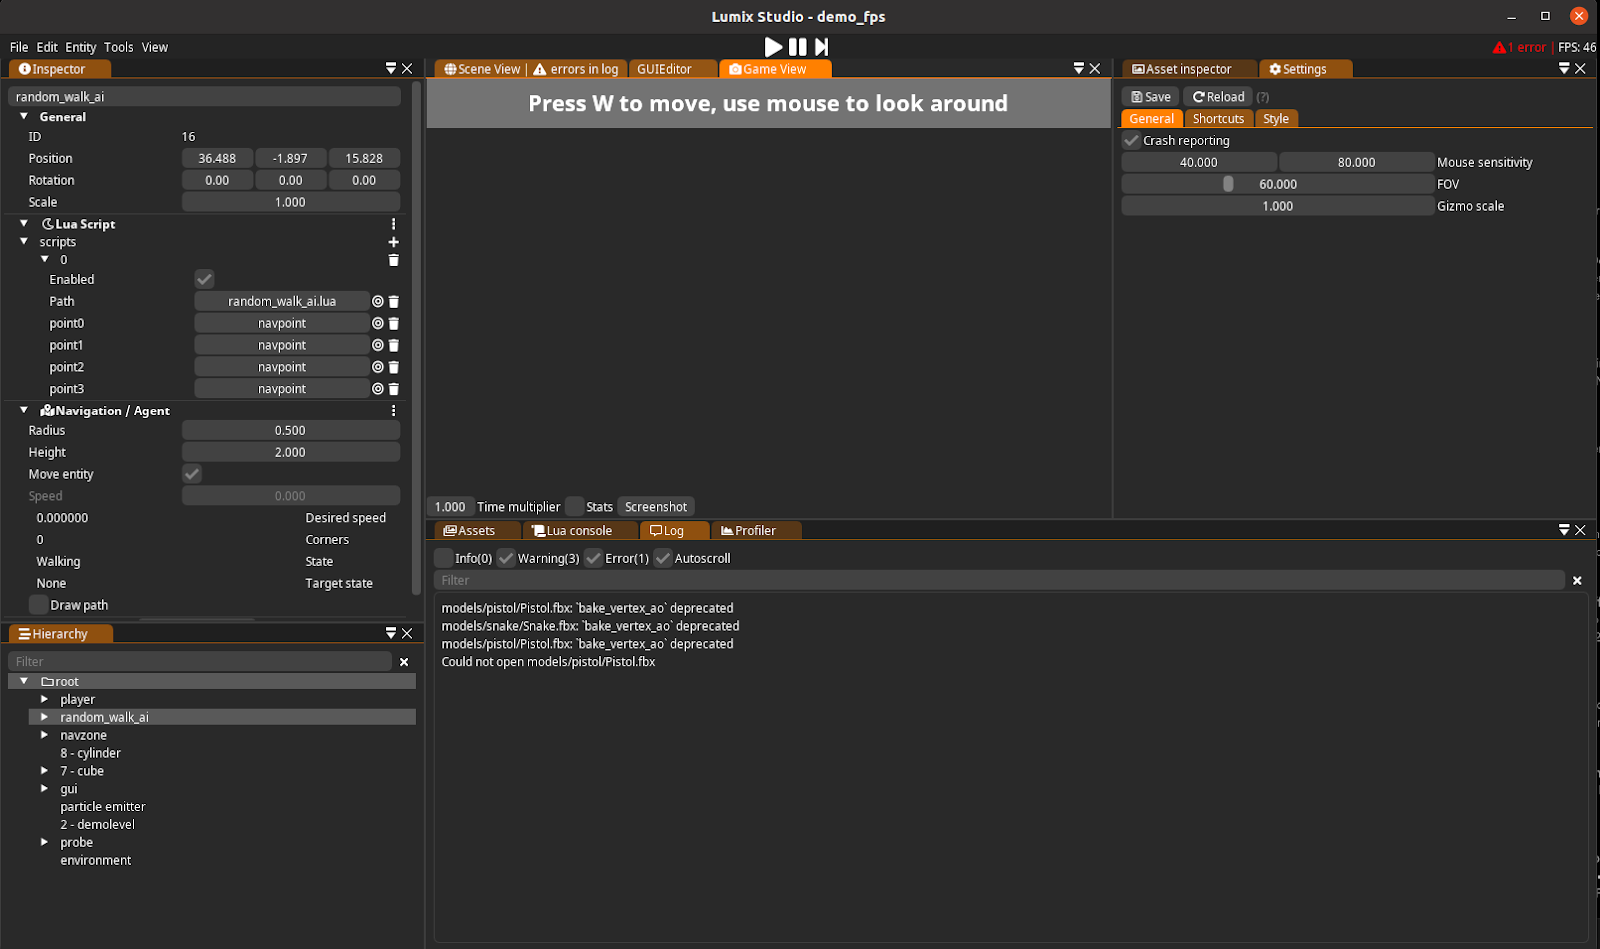Click the Gizmo scale slider
The image size is (1600, 949).
(1278, 206)
